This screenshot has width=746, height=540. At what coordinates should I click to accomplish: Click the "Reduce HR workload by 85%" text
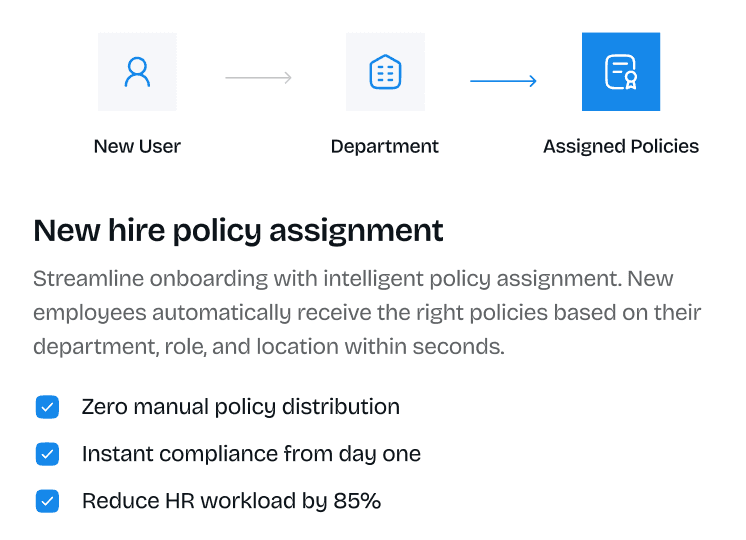click(x=231, y=501)
